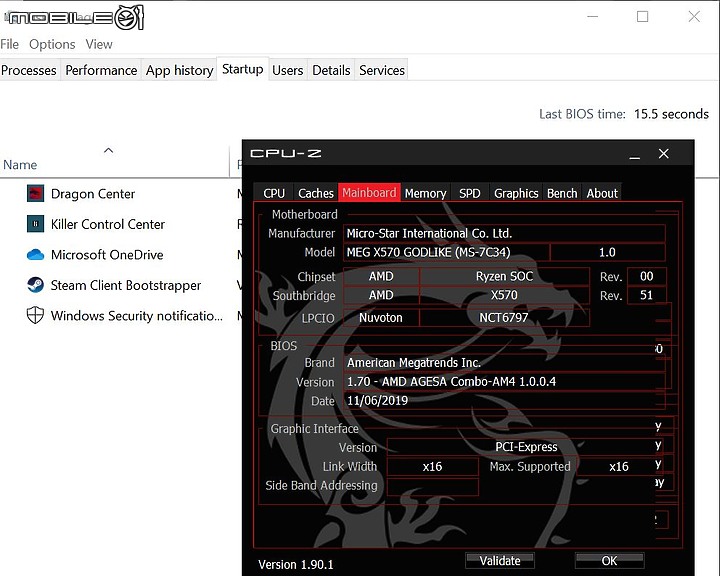720x576 pixels.
Task: Open CPU-Z Caches tab
Action: (x=316, y=193)
